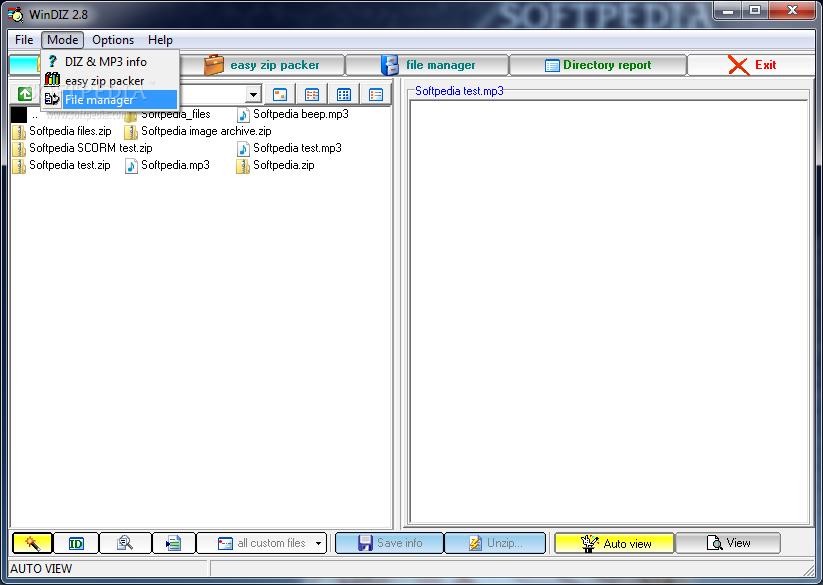Select Softpedia image archive.zip
Screen dimensions: 823x585
click(x=198, y=131)
